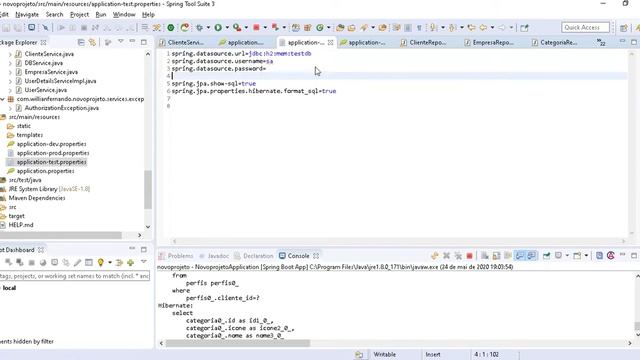
Task: Minimize the Package Explorer panel
Action: (132, 42)
